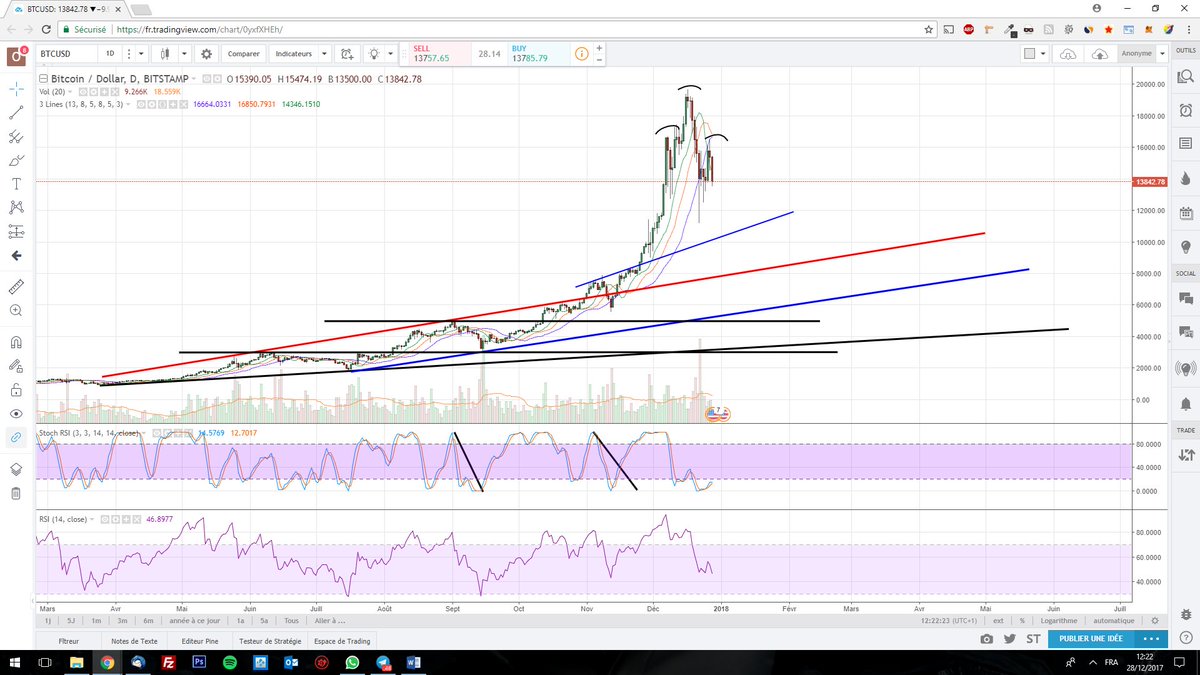Open the ideas stream panel icon

click(1185, 368)
